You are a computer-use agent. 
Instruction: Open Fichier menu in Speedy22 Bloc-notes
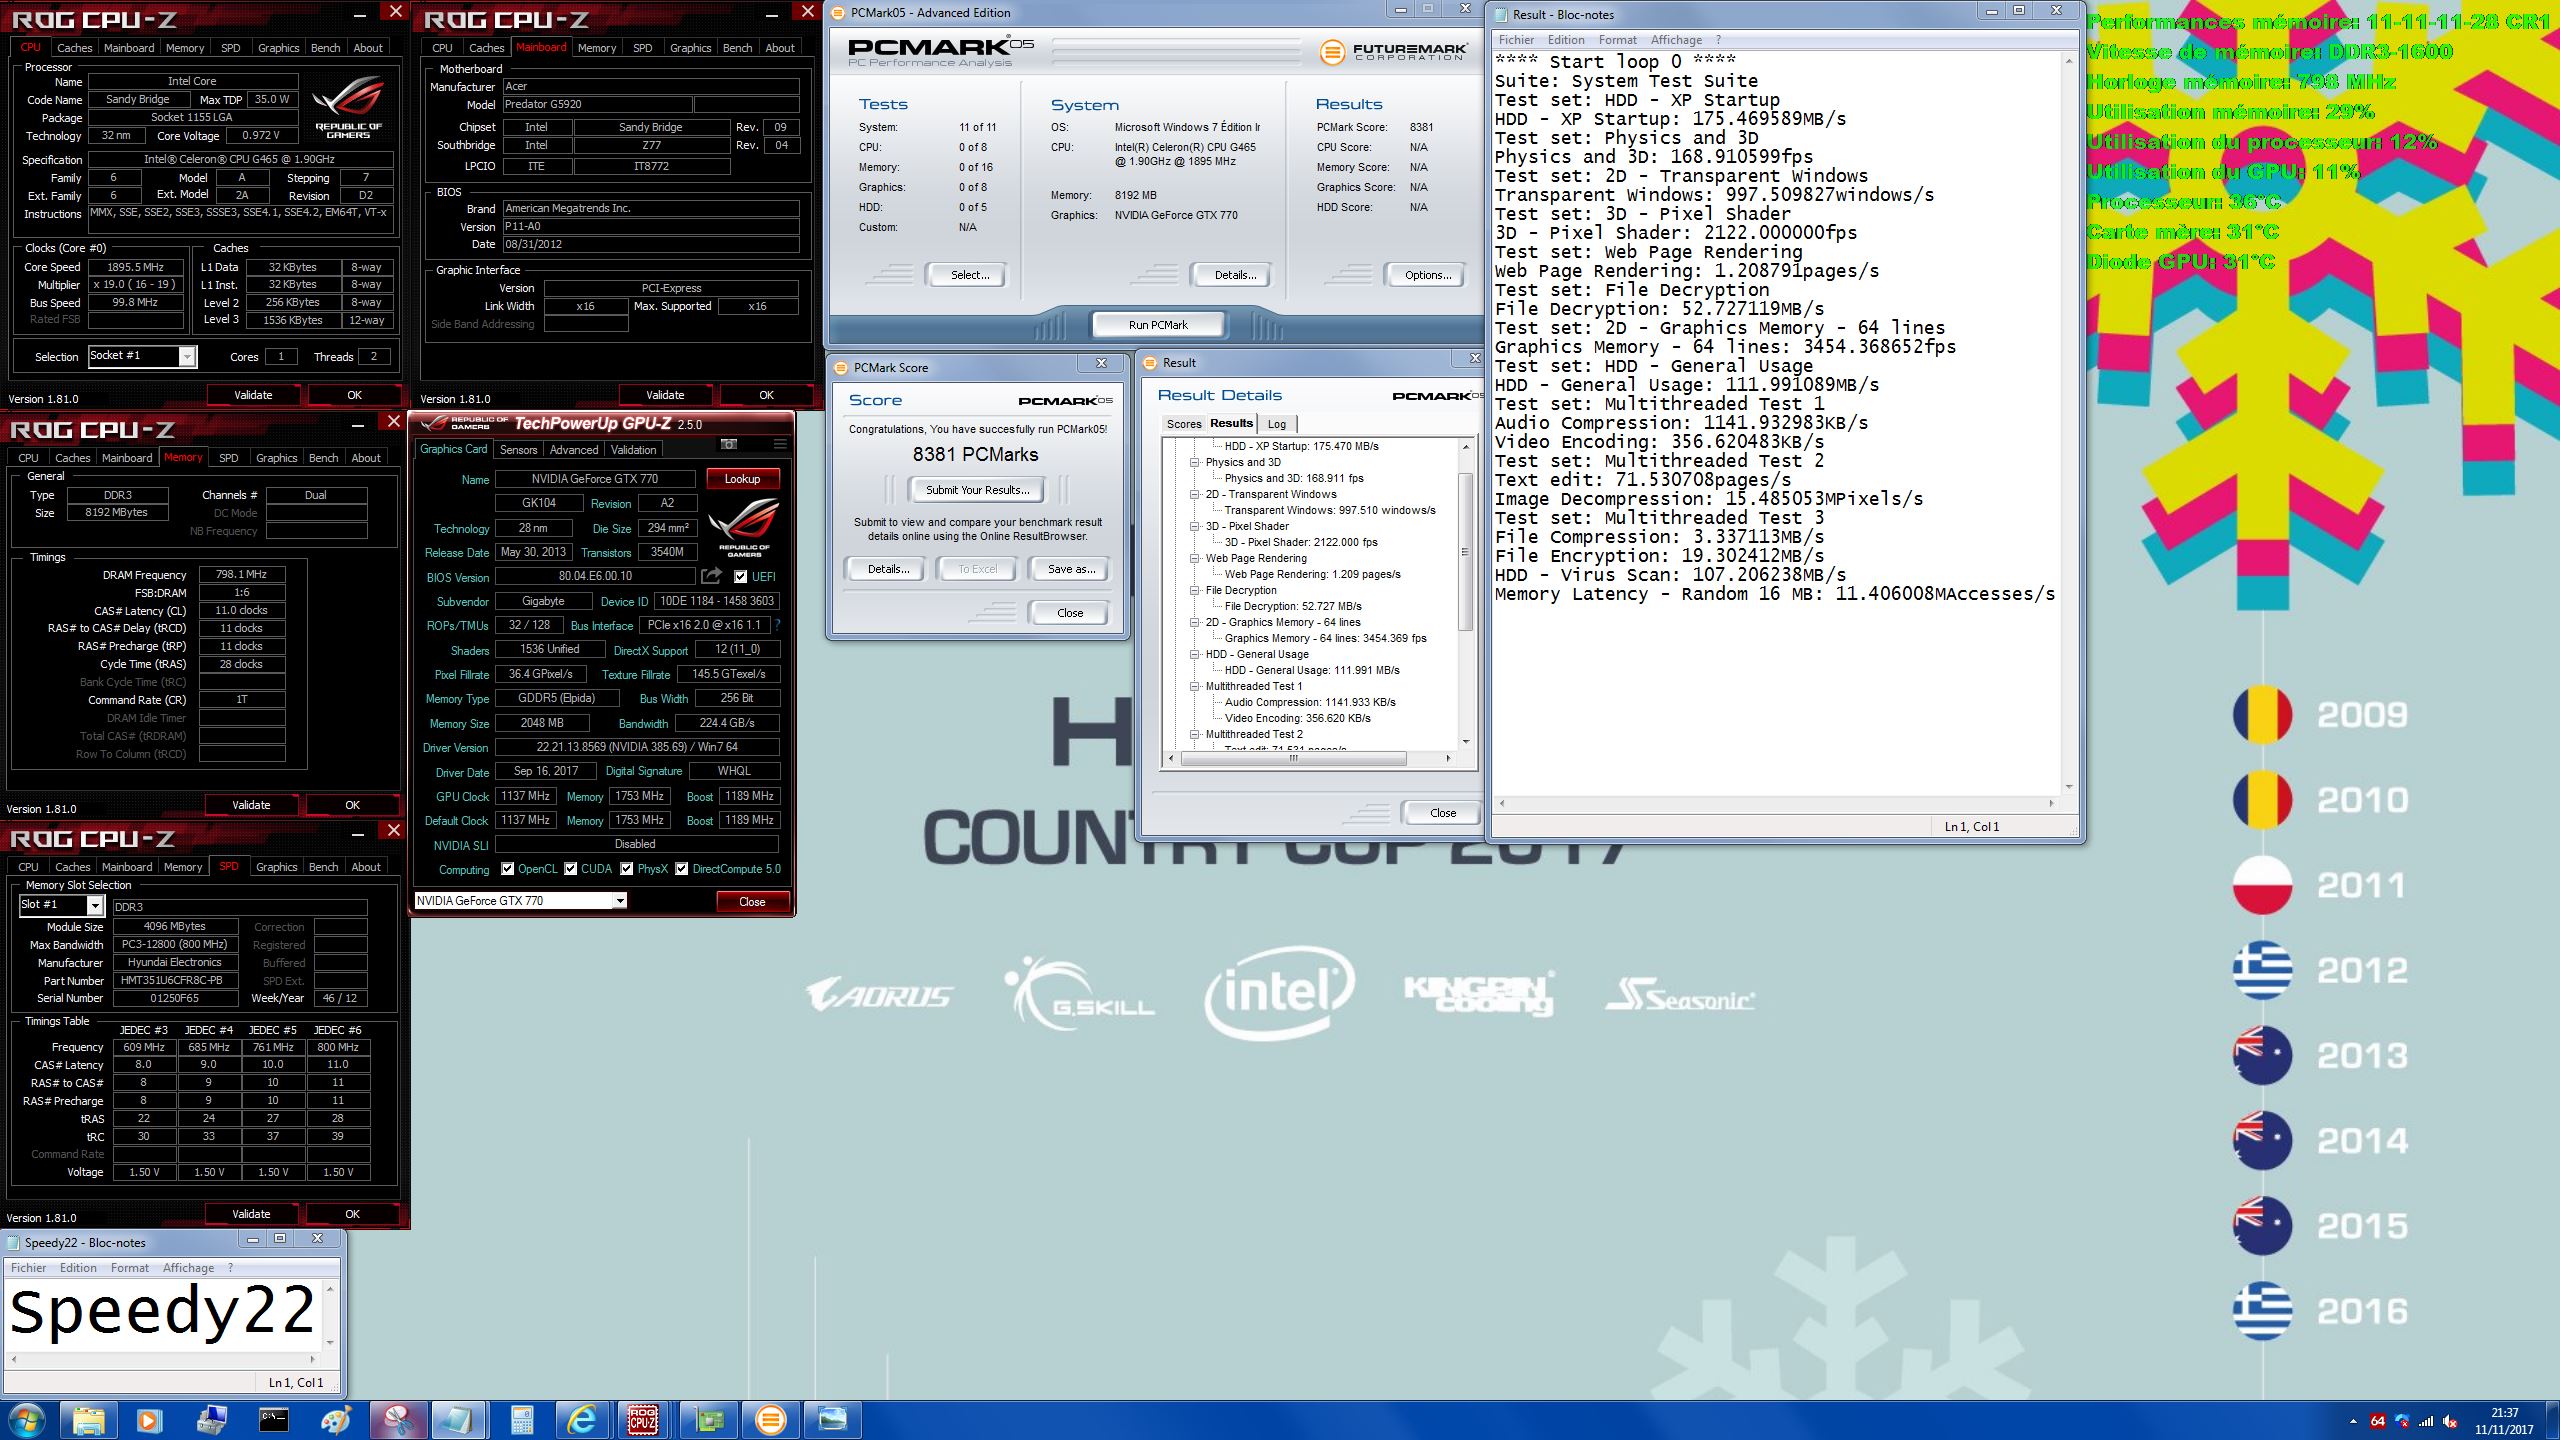click(29, 1268)
